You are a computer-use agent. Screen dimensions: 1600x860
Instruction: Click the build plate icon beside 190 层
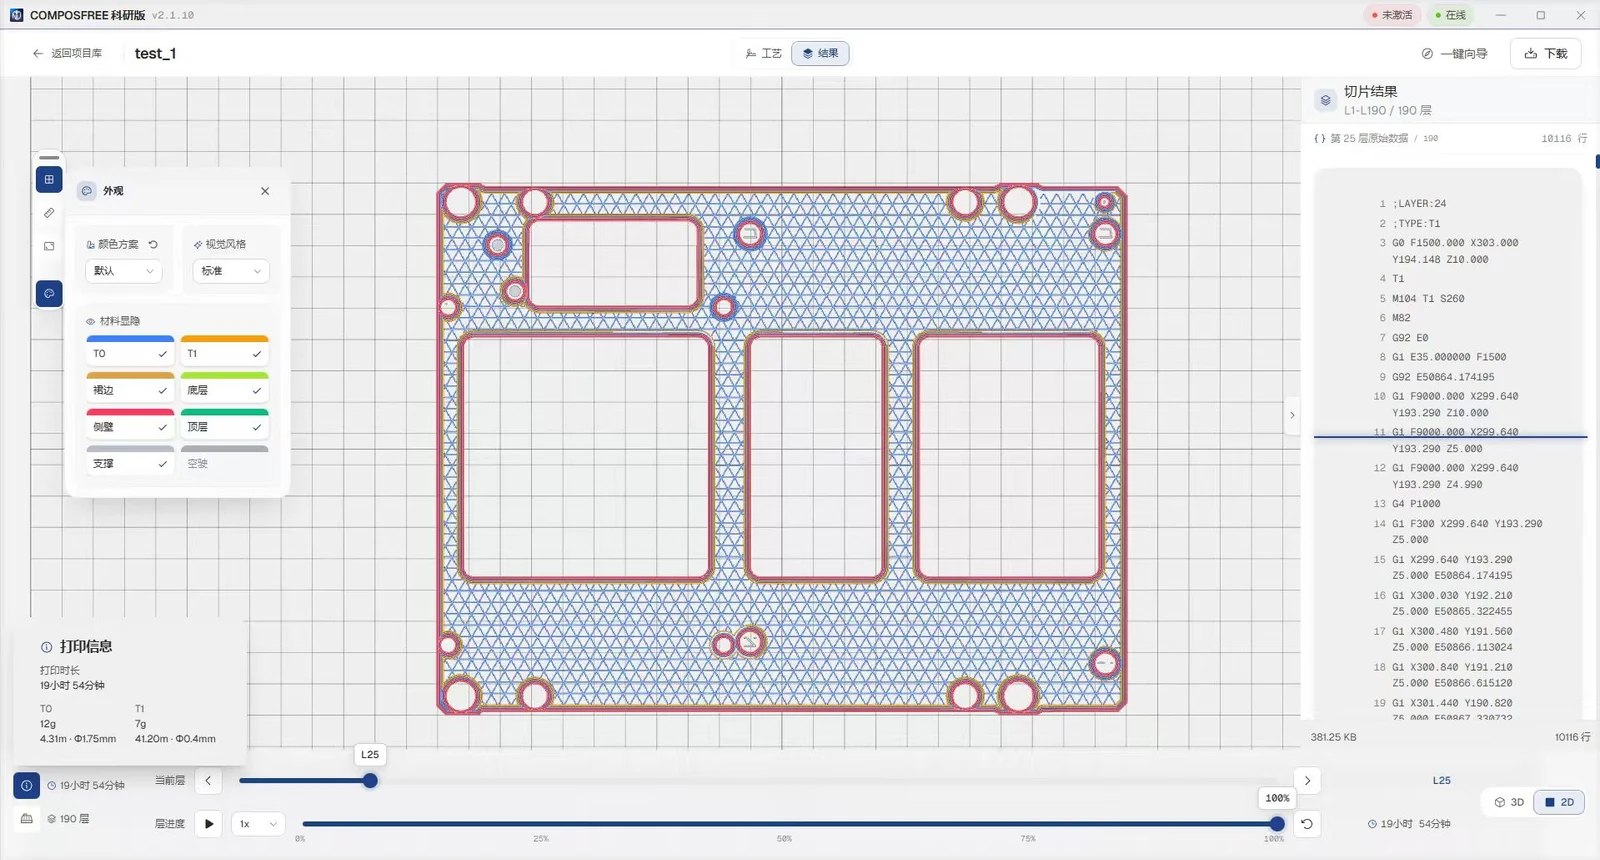click(27, 819)
